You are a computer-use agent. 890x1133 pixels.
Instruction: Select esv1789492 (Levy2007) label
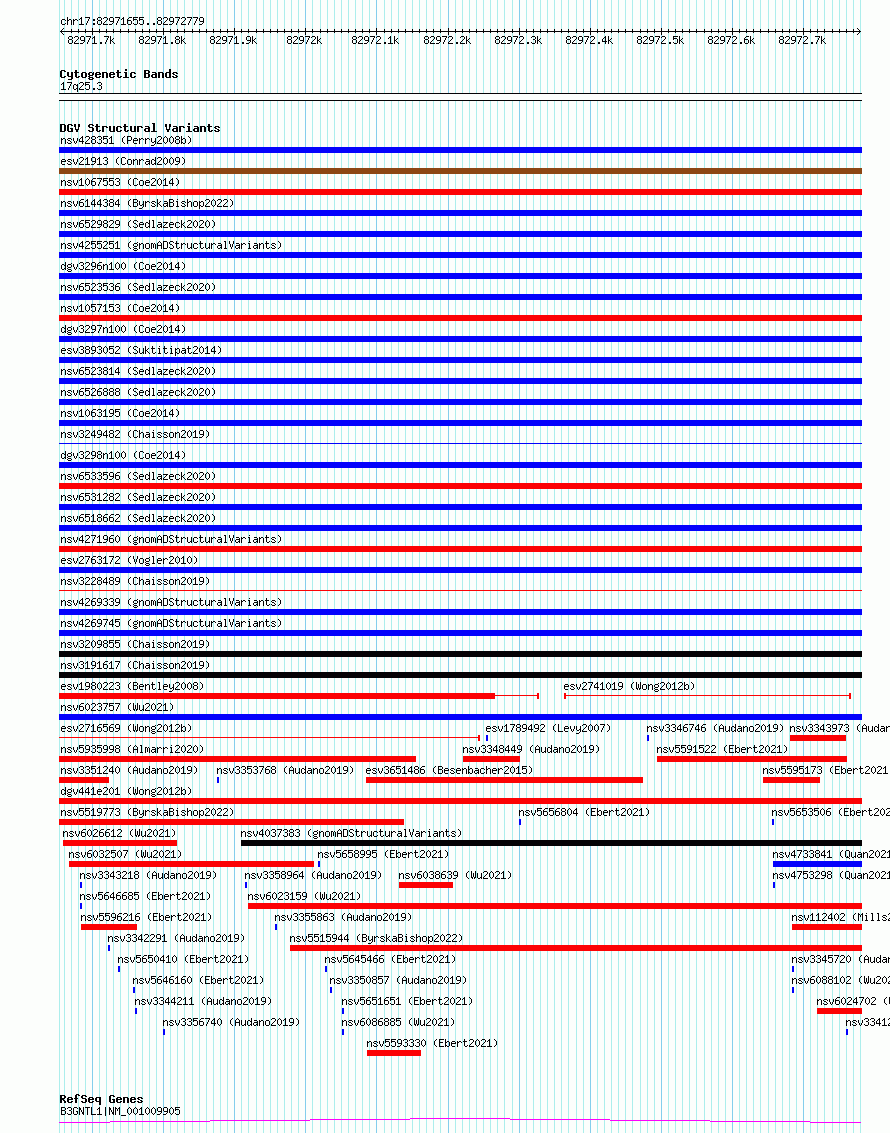coord(548,727)
